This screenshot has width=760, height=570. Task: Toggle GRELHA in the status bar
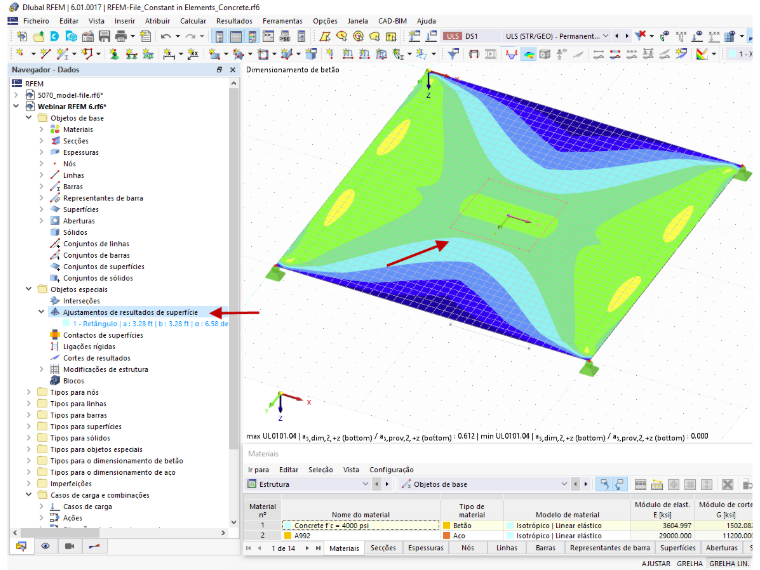(689, 564)
